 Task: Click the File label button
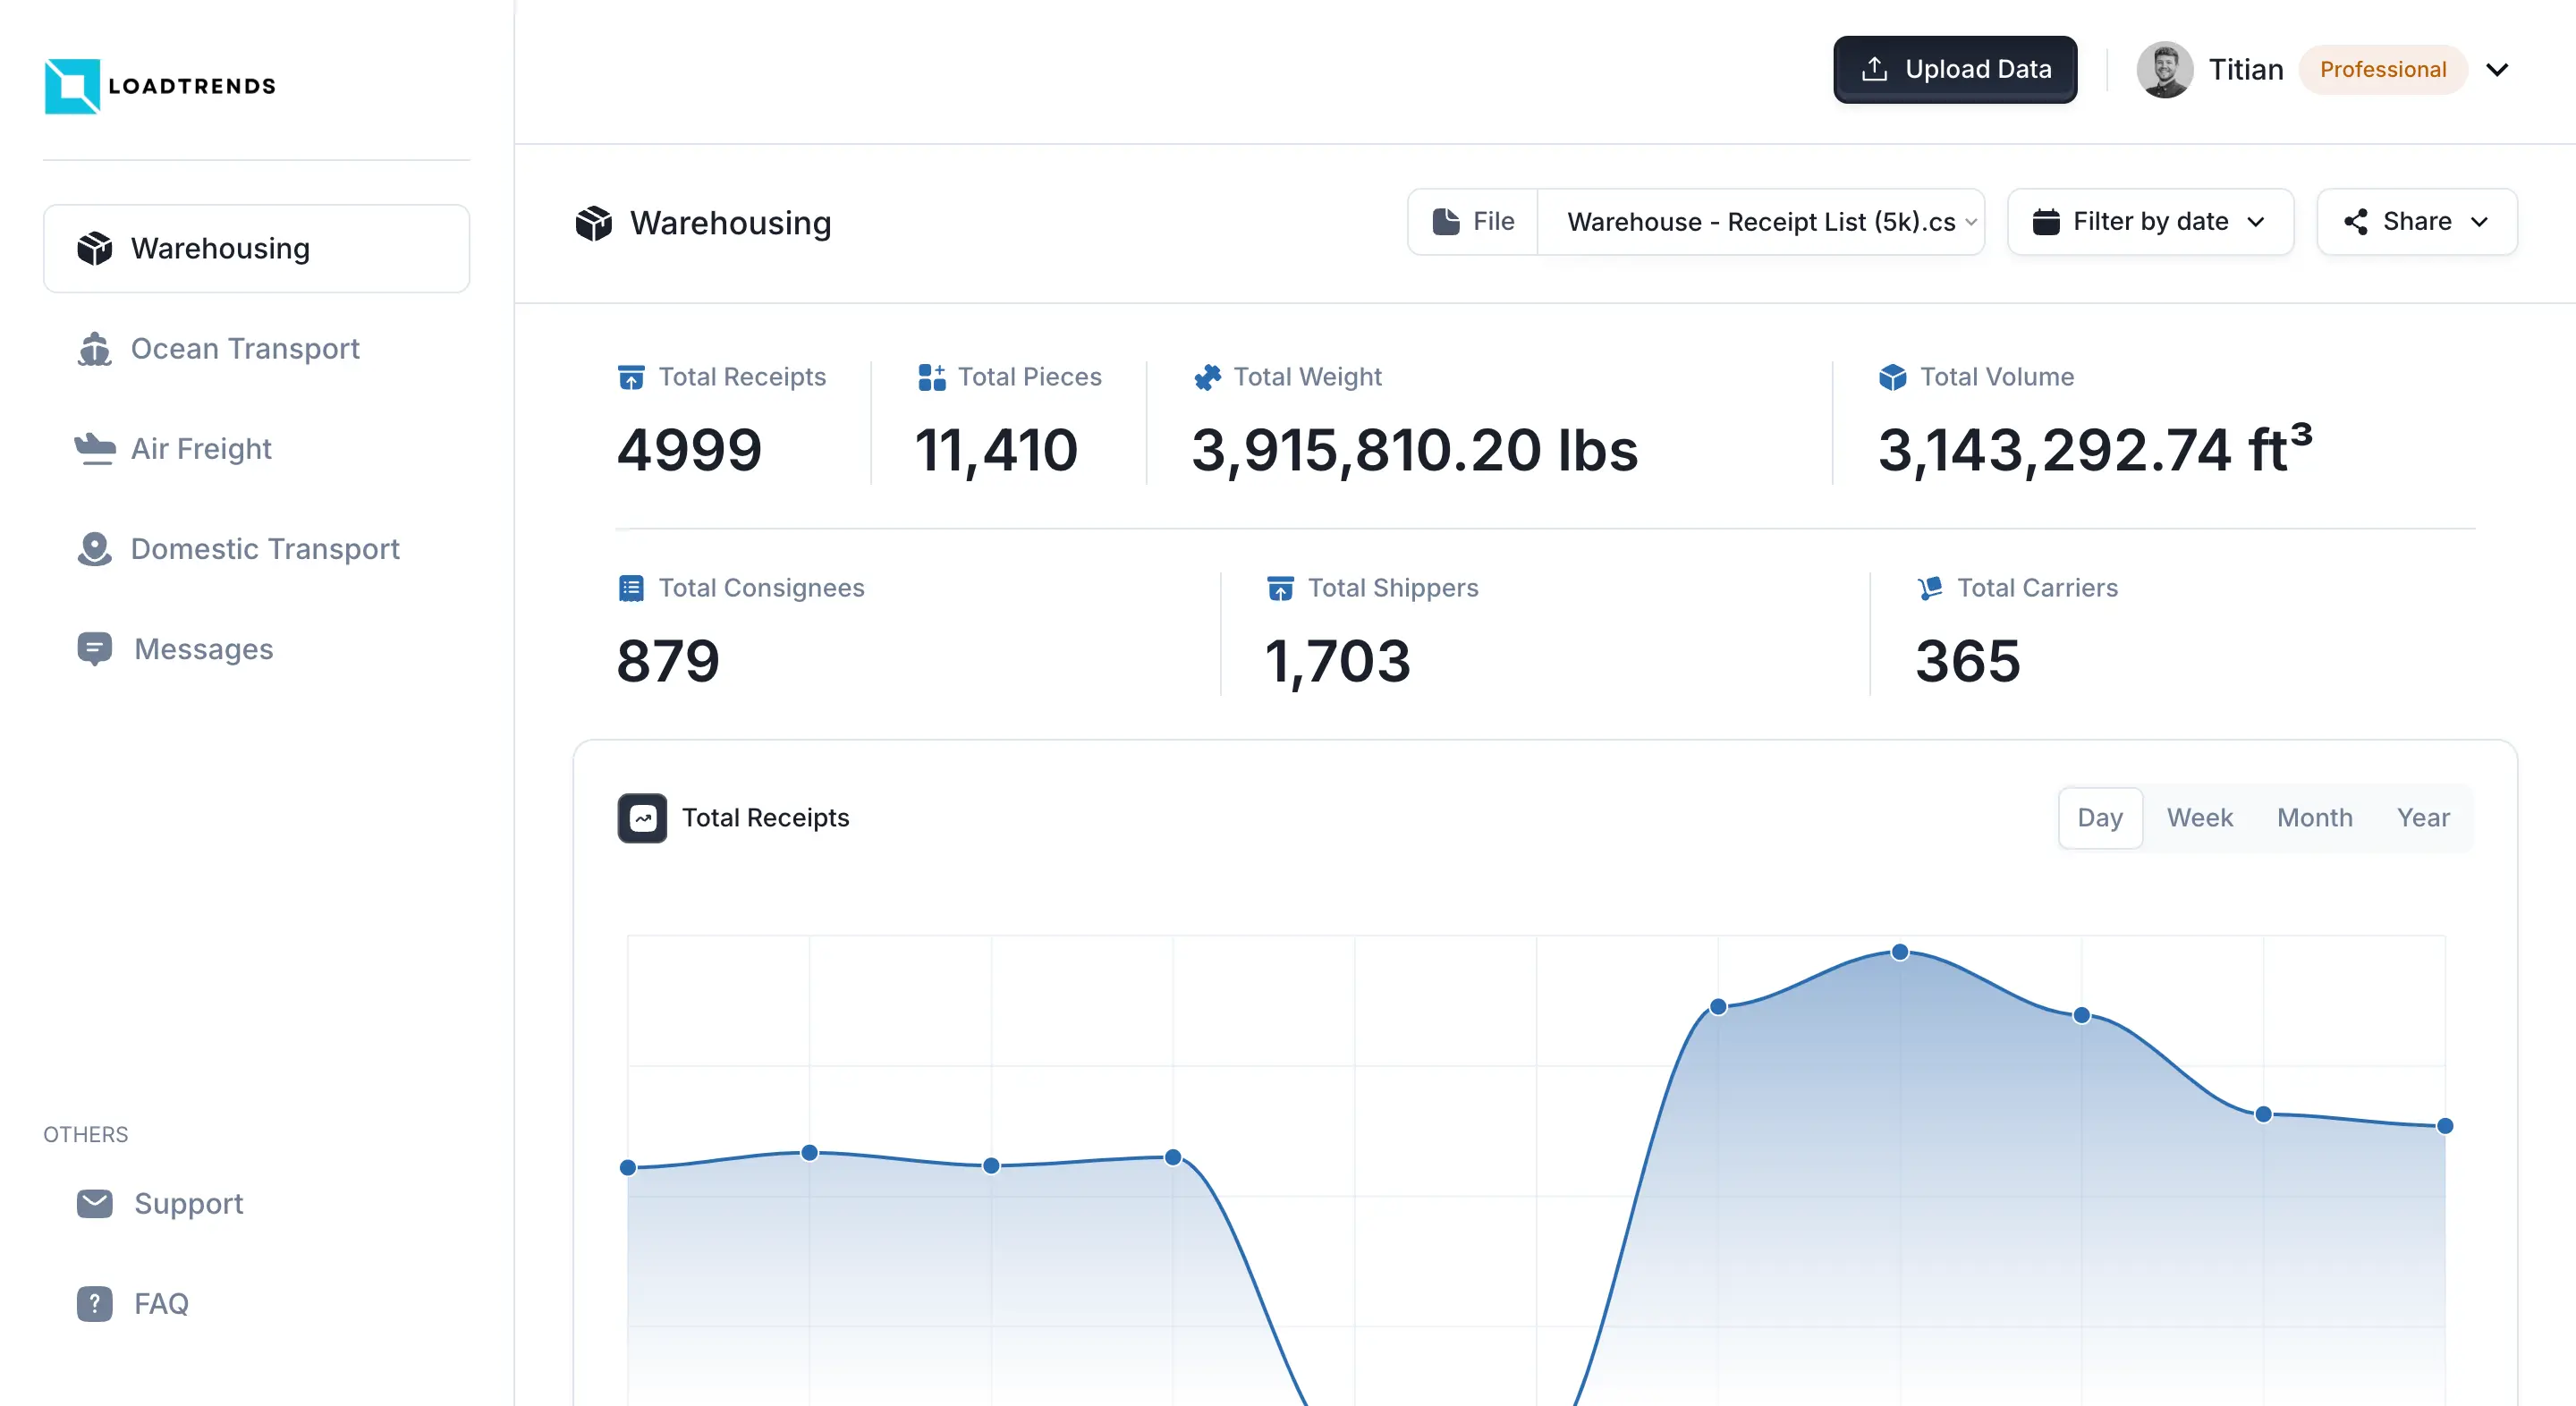coord(1473,221)
